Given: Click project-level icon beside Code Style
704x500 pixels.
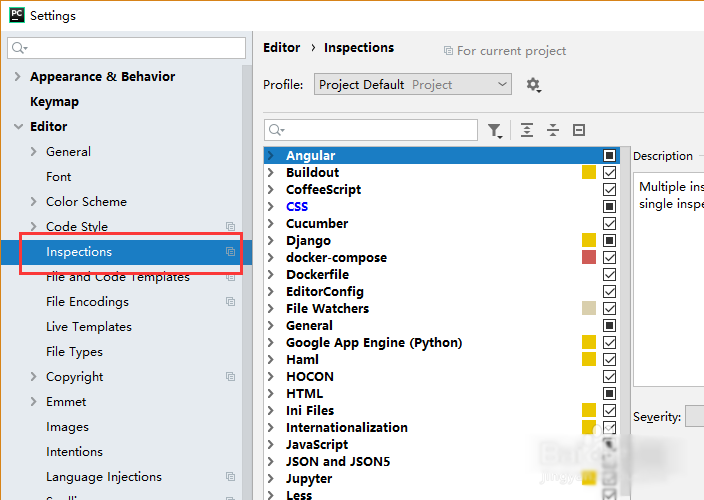Looking at the screenshot, I should pos(231,227).
